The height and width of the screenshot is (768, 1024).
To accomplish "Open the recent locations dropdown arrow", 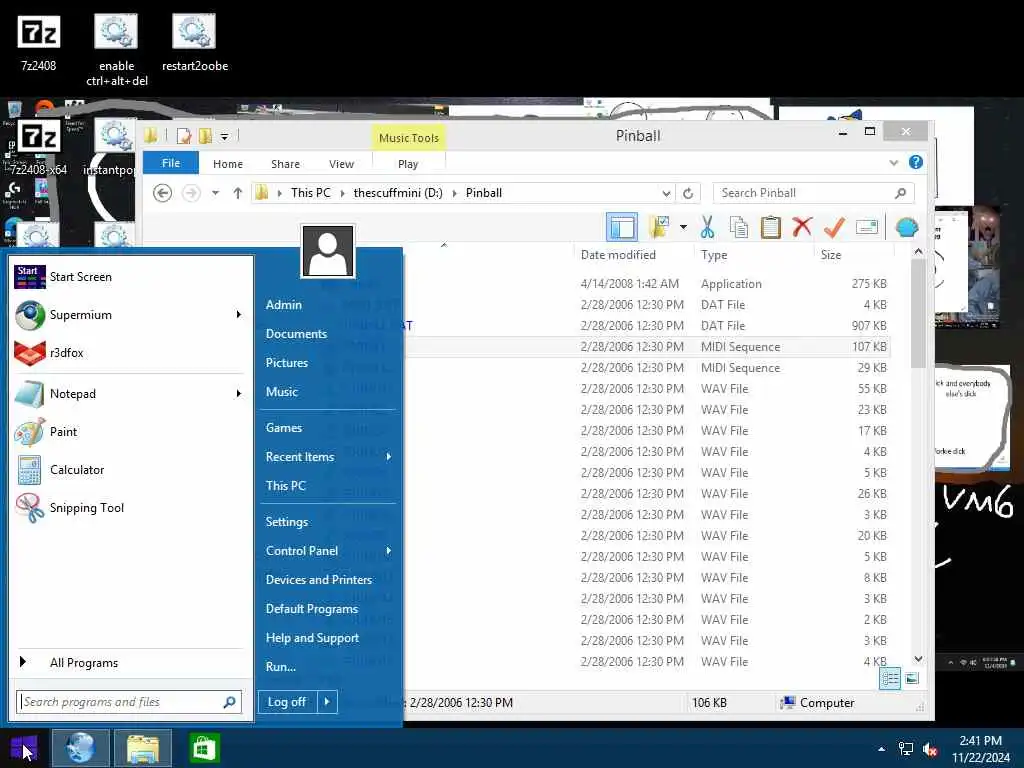I will click(x=215, y=193).
